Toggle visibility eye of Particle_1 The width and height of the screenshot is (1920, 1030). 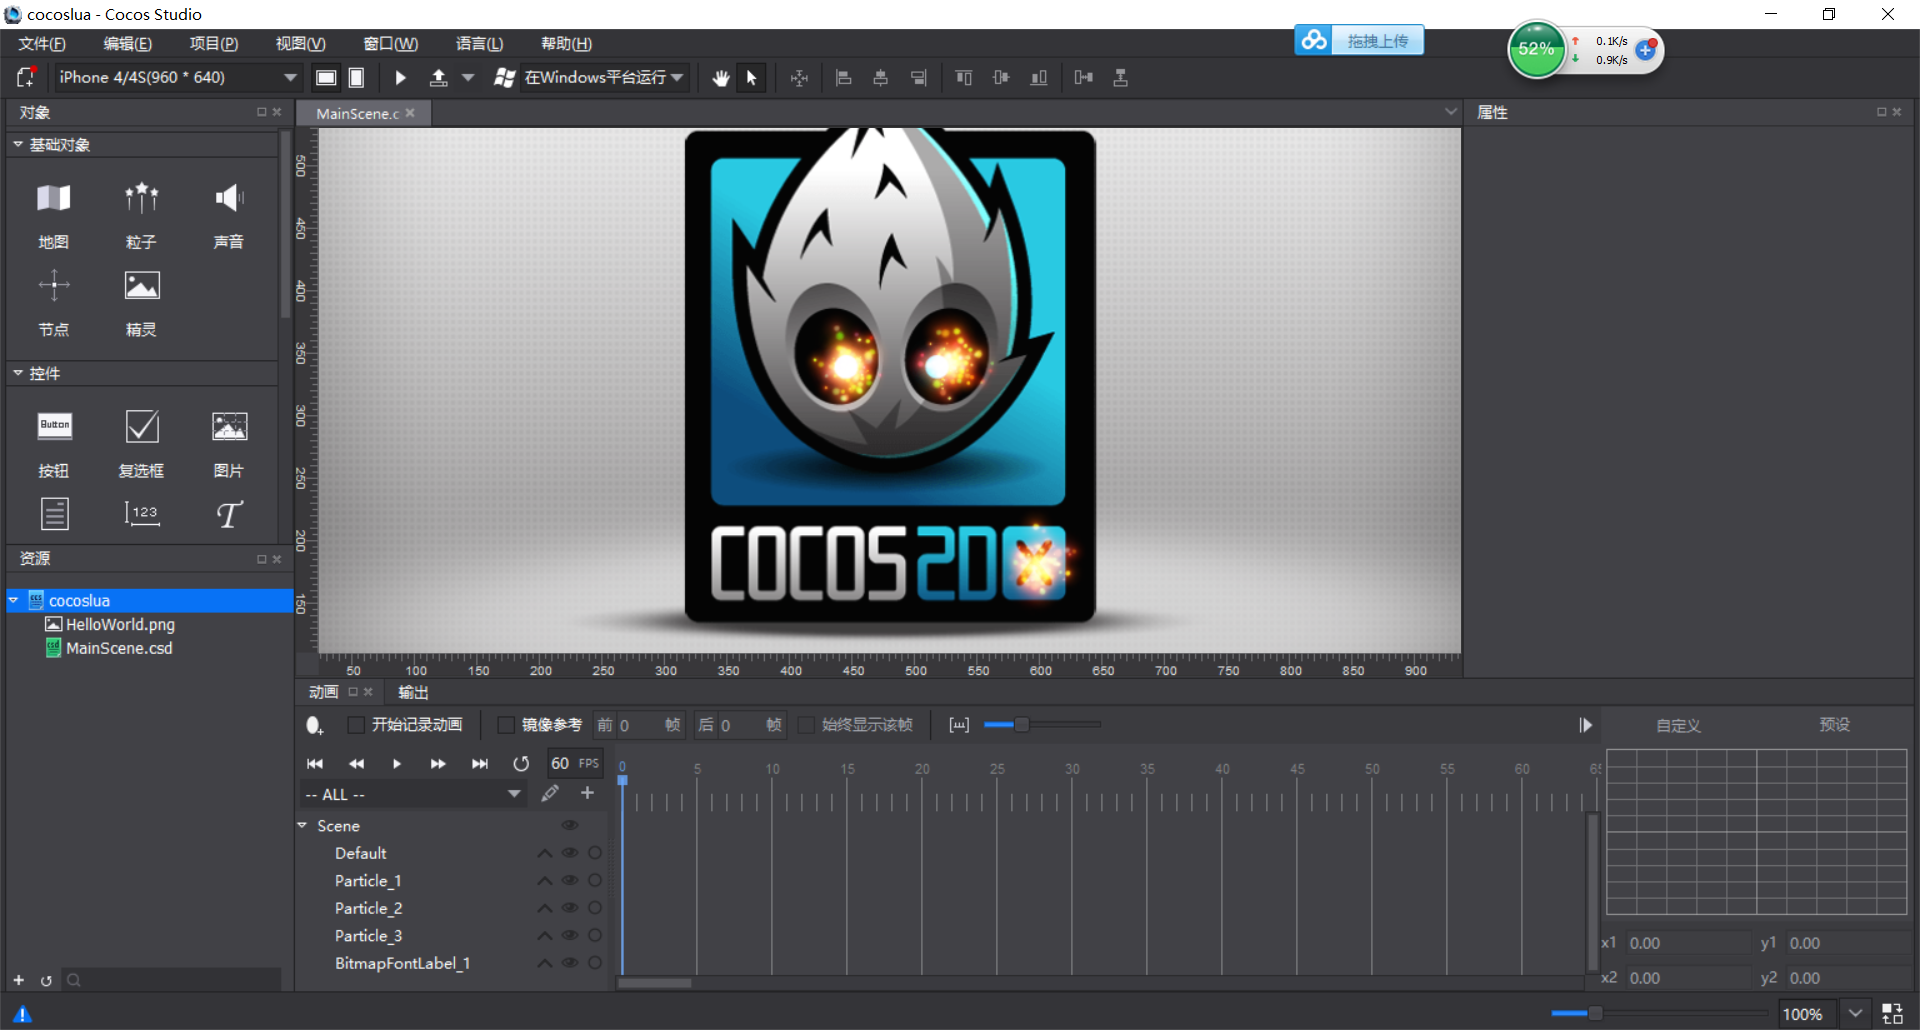pos(570,880)
